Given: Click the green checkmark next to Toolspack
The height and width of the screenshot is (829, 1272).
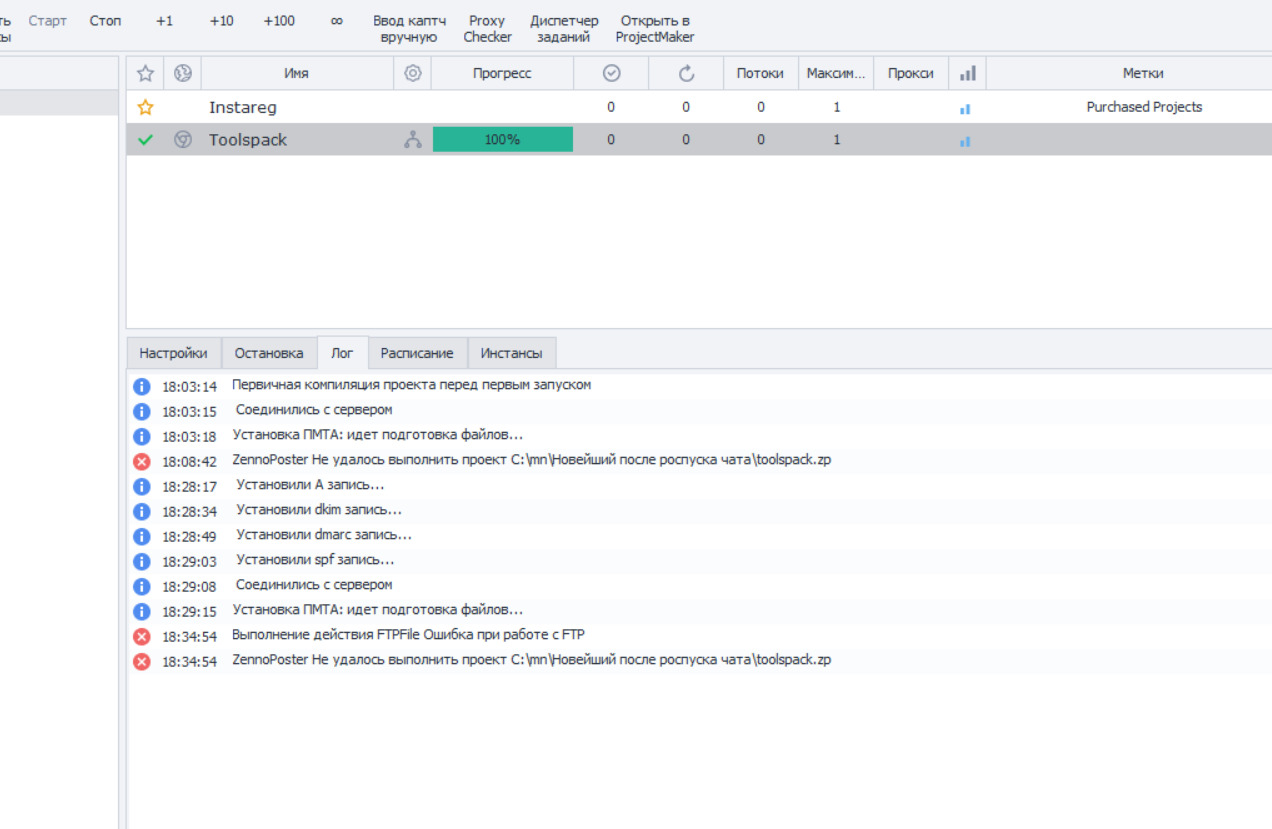Looking at the screenshot, I should (145, 140).
